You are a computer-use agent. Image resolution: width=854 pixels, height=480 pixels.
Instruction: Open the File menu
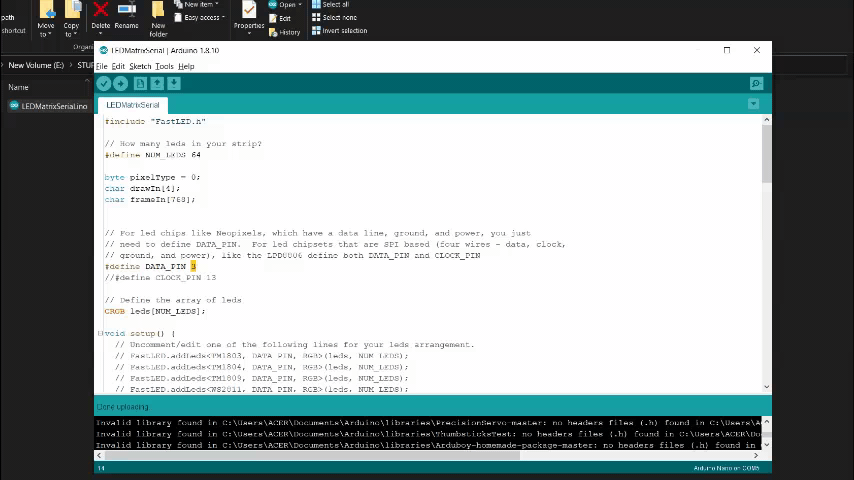[101, 66]
